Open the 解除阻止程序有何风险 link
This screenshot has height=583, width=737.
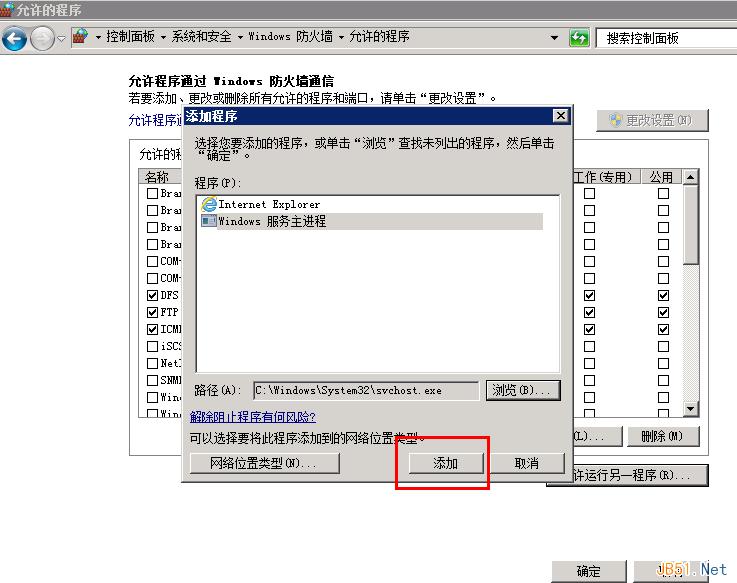(x=253, y=416)
